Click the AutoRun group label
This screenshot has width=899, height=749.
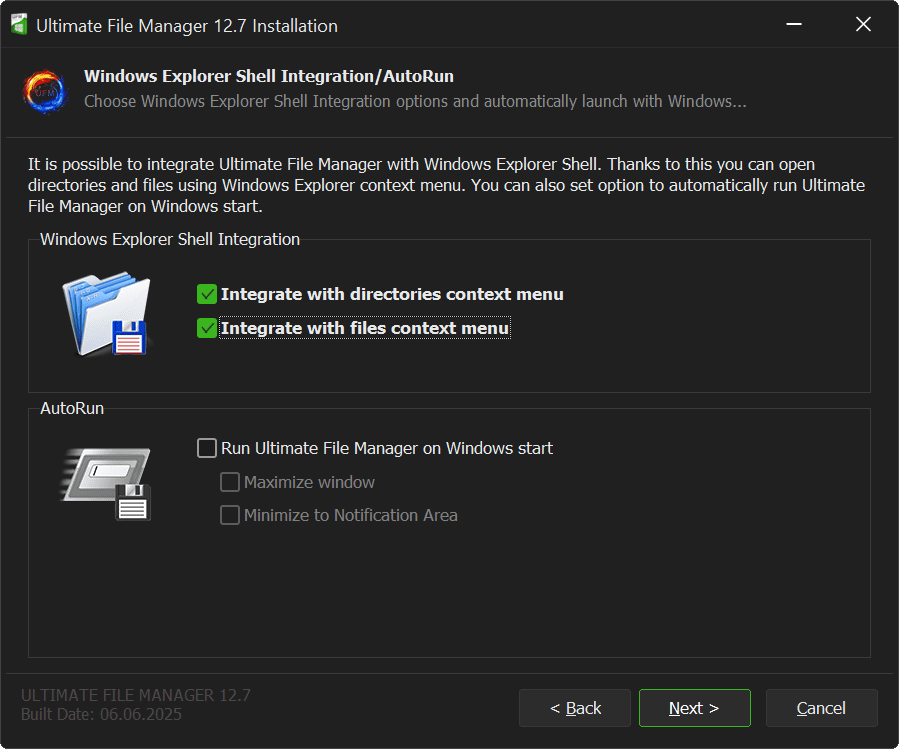[x=72, y=408]
